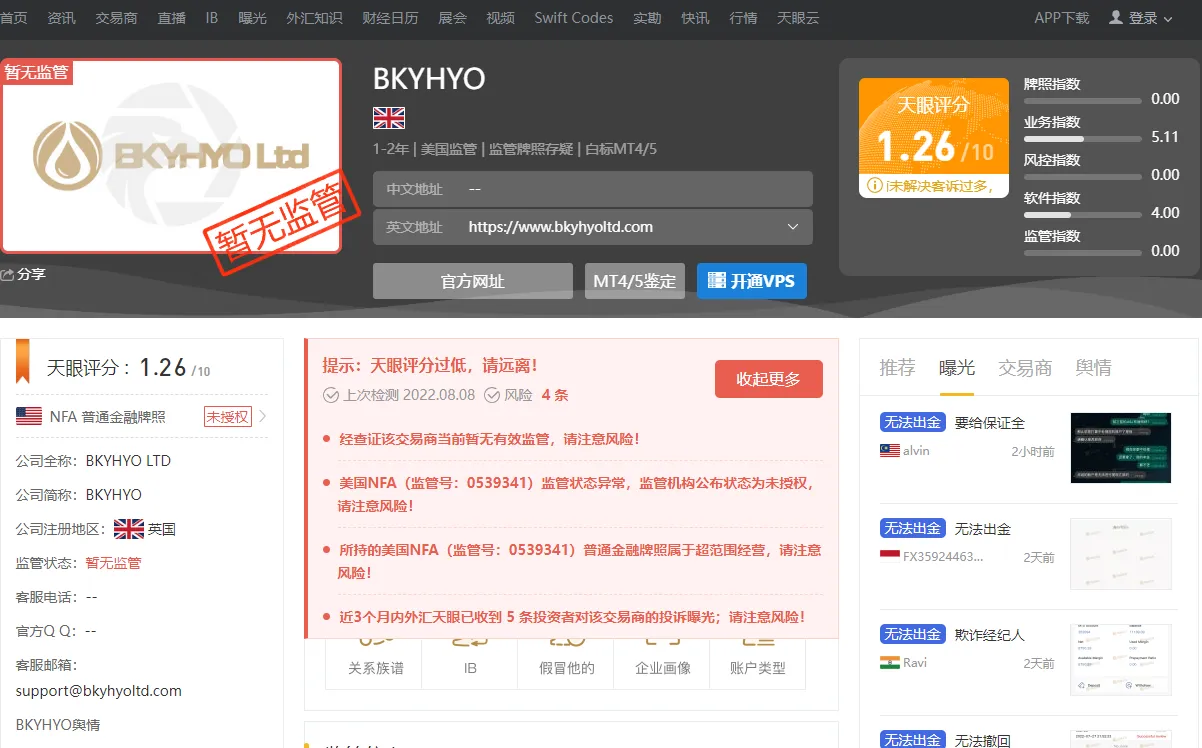Image resolution: width=1202 pixels, height=748 pixels.
Task: Click the 分享 share icon
Action: pos(7,274)
